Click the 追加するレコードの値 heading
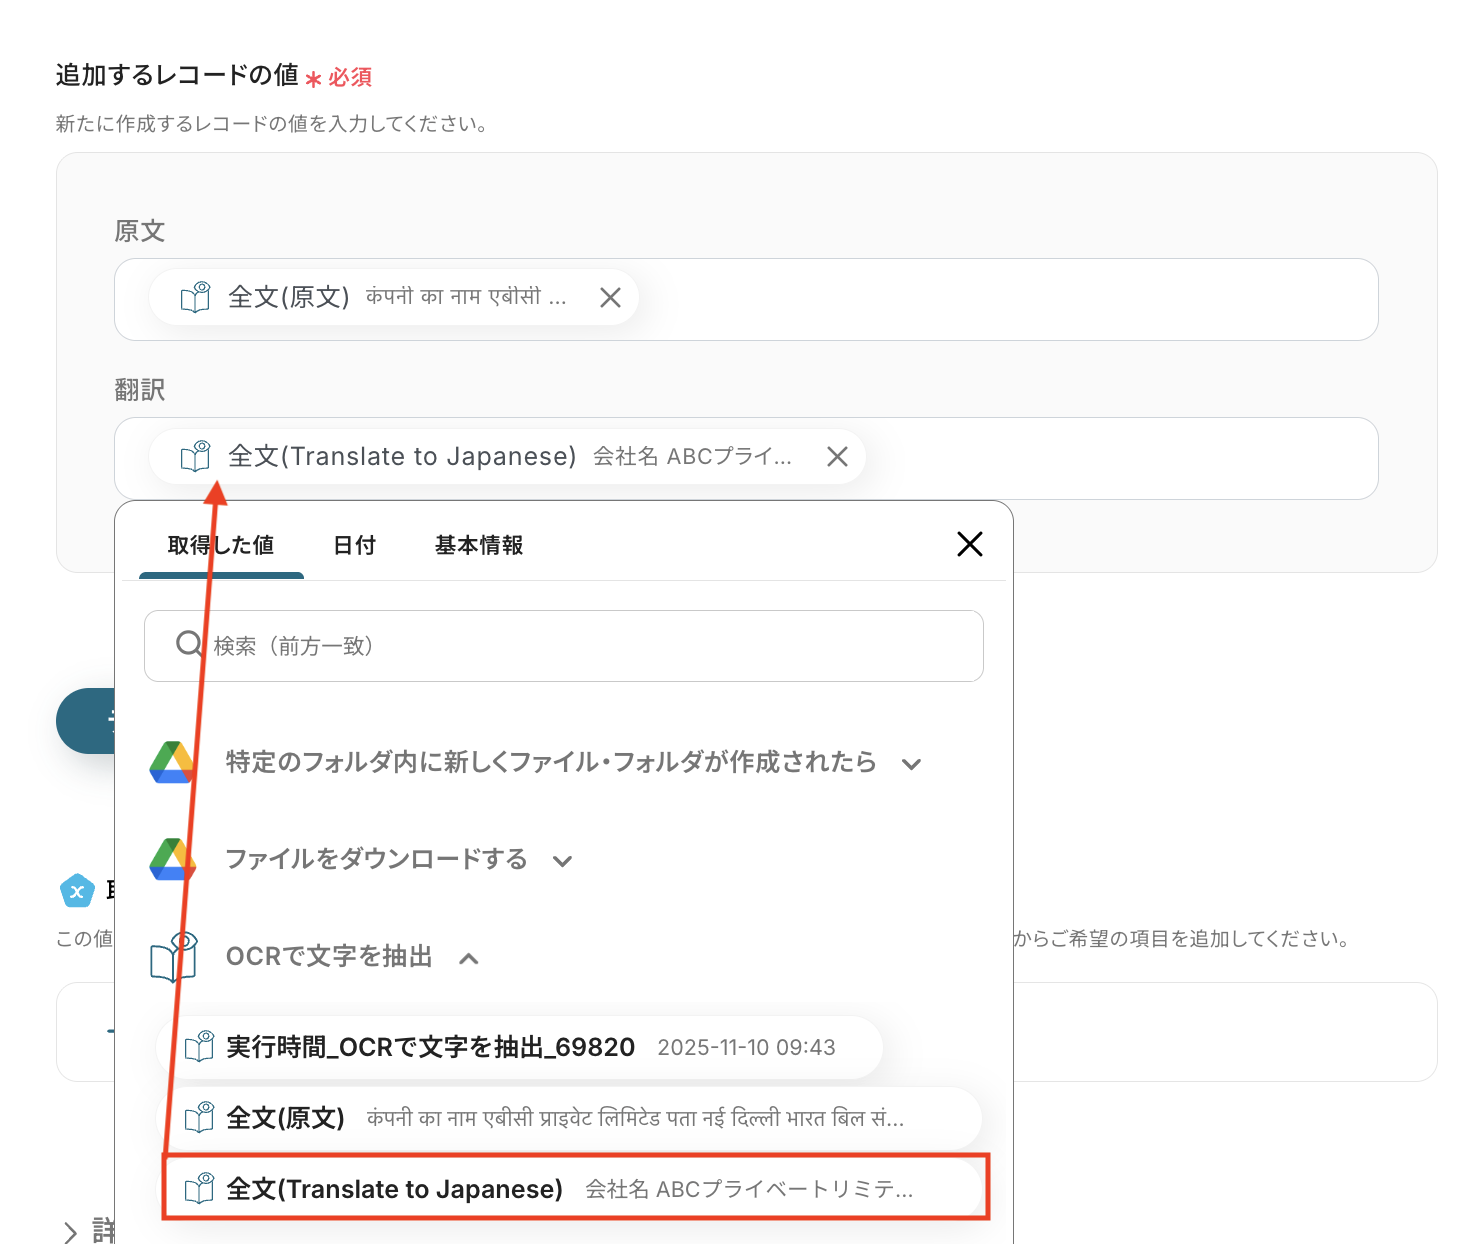Image resolution: width=1476 pixels, height=1244 pixels. click(x=177, y=75)
